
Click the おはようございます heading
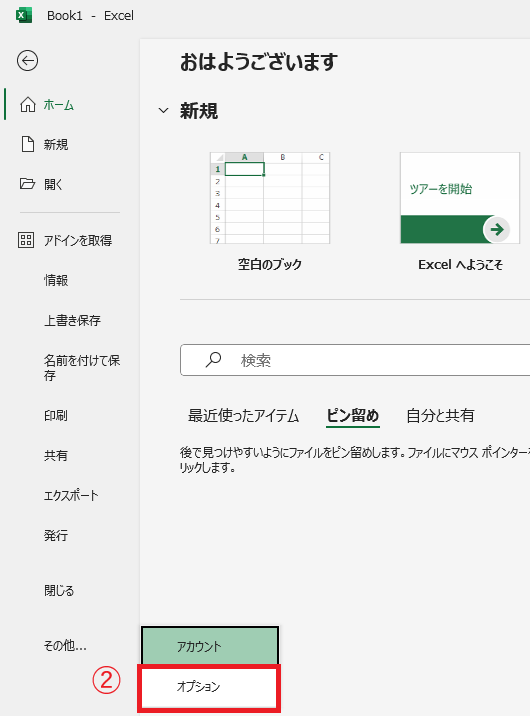pos(259,62)
